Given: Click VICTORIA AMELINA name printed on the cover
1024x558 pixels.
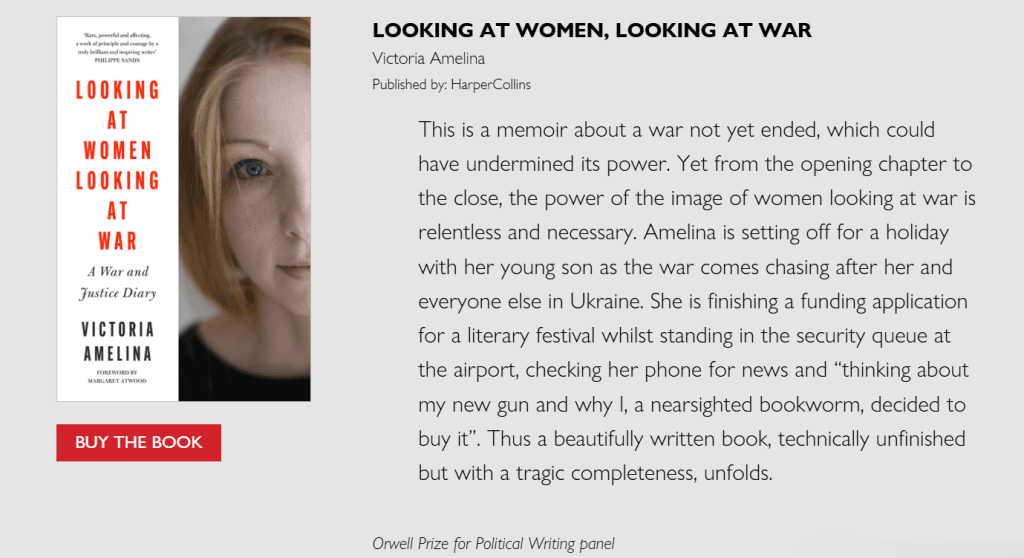Looking at the screenshot, I should (x=118, y=341).
